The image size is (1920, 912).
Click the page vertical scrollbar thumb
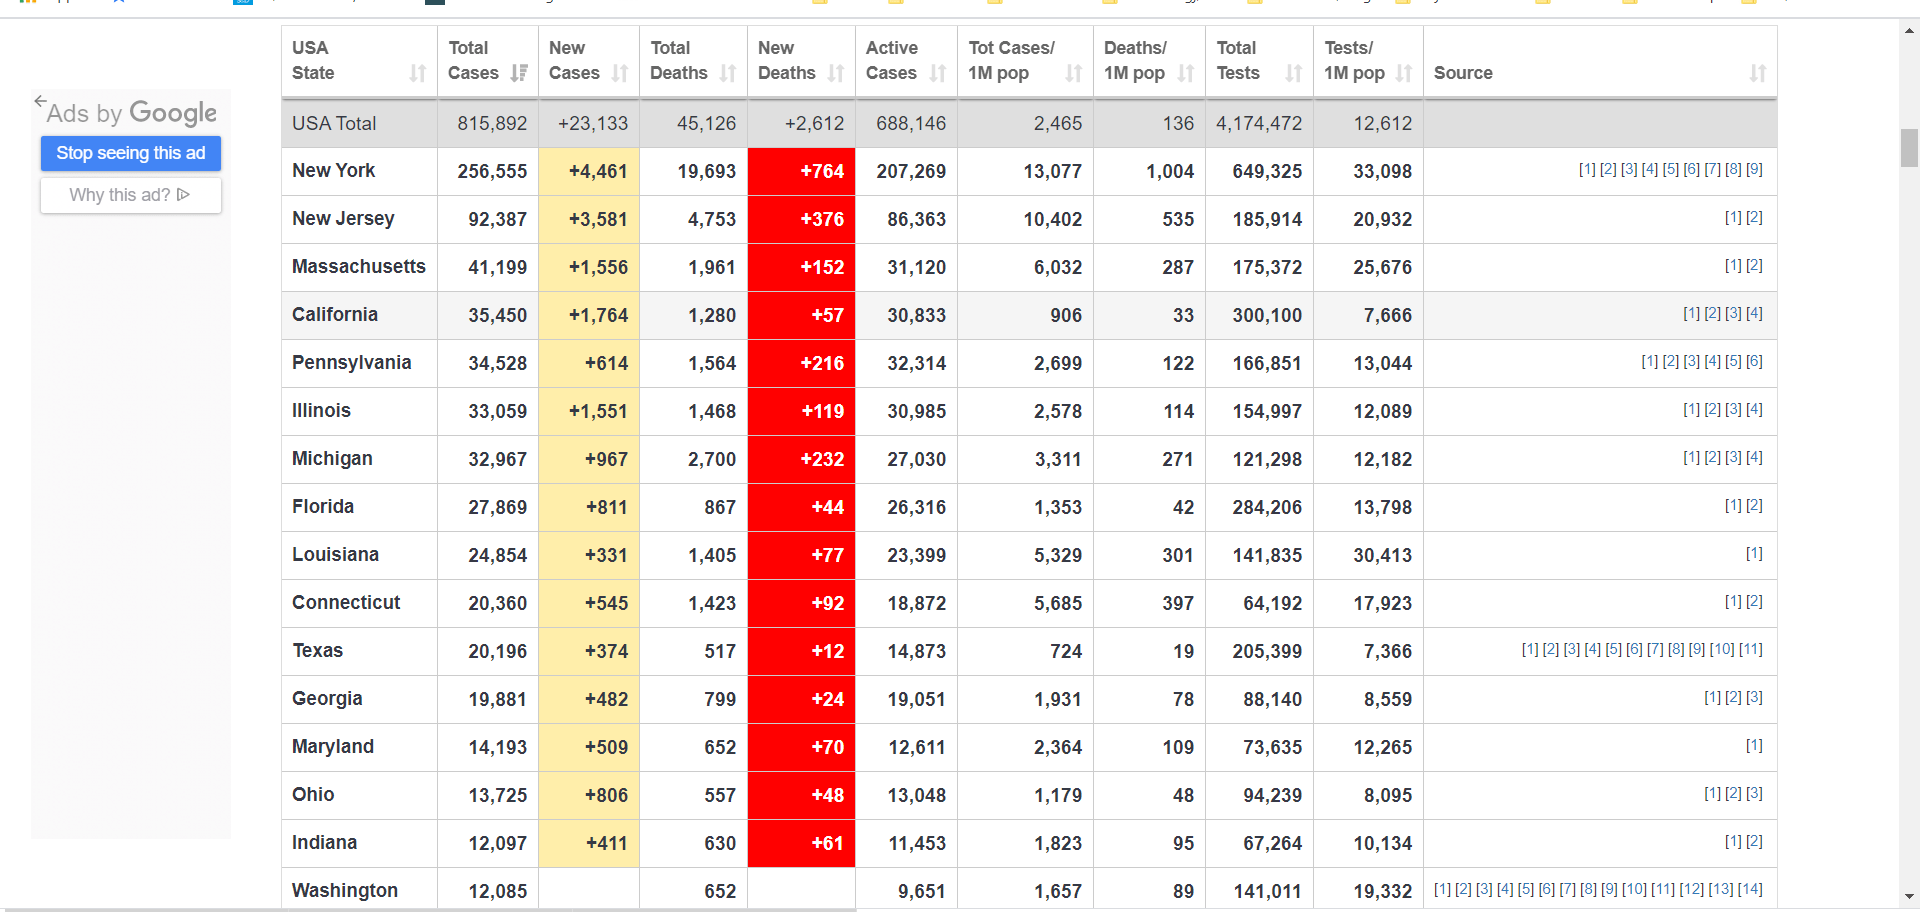(x=1909, y=148)
